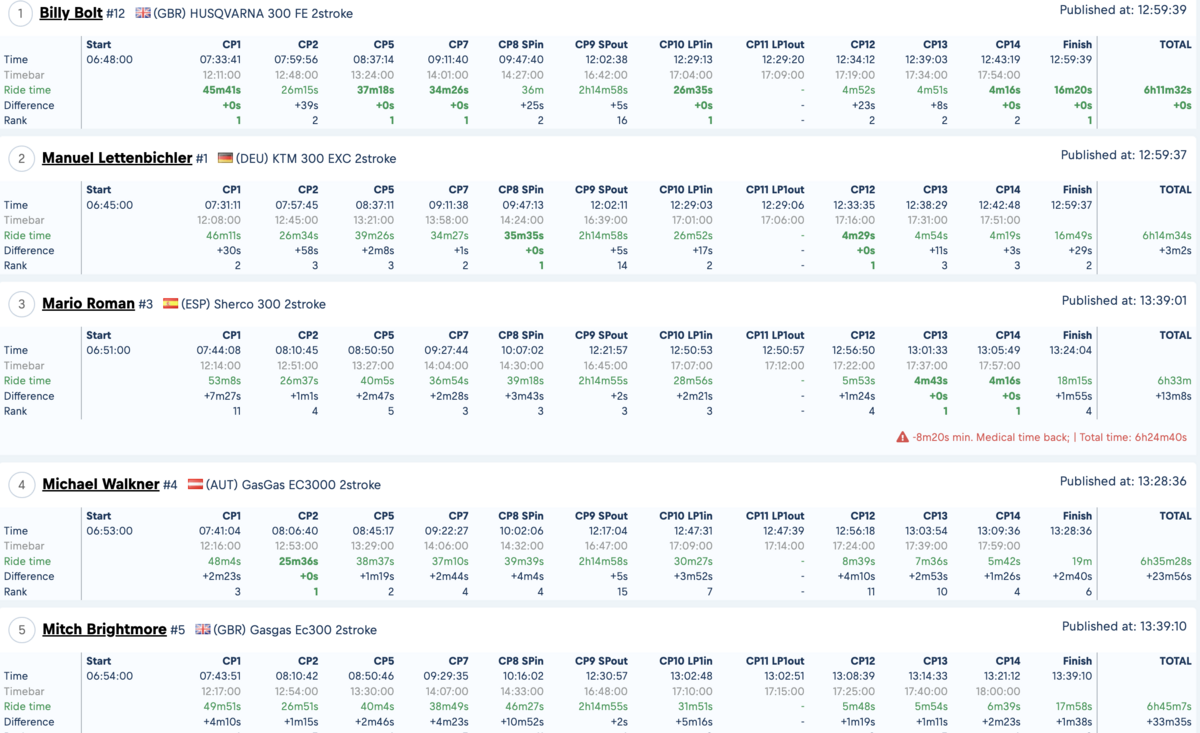Select Walkner's start time 06:53:00
Viewport: 1200px width, 733px height.
coord(109,531)
